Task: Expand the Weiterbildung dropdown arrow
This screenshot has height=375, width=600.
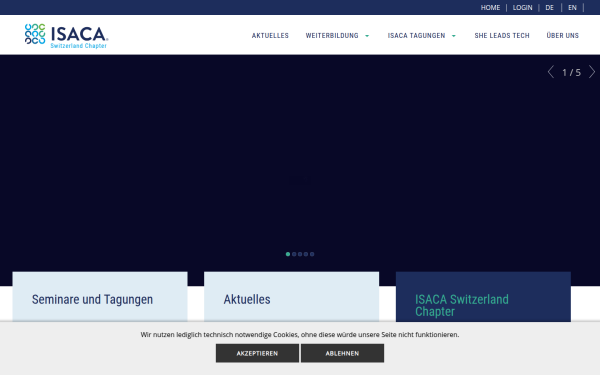Action: (x=367, y=36)
